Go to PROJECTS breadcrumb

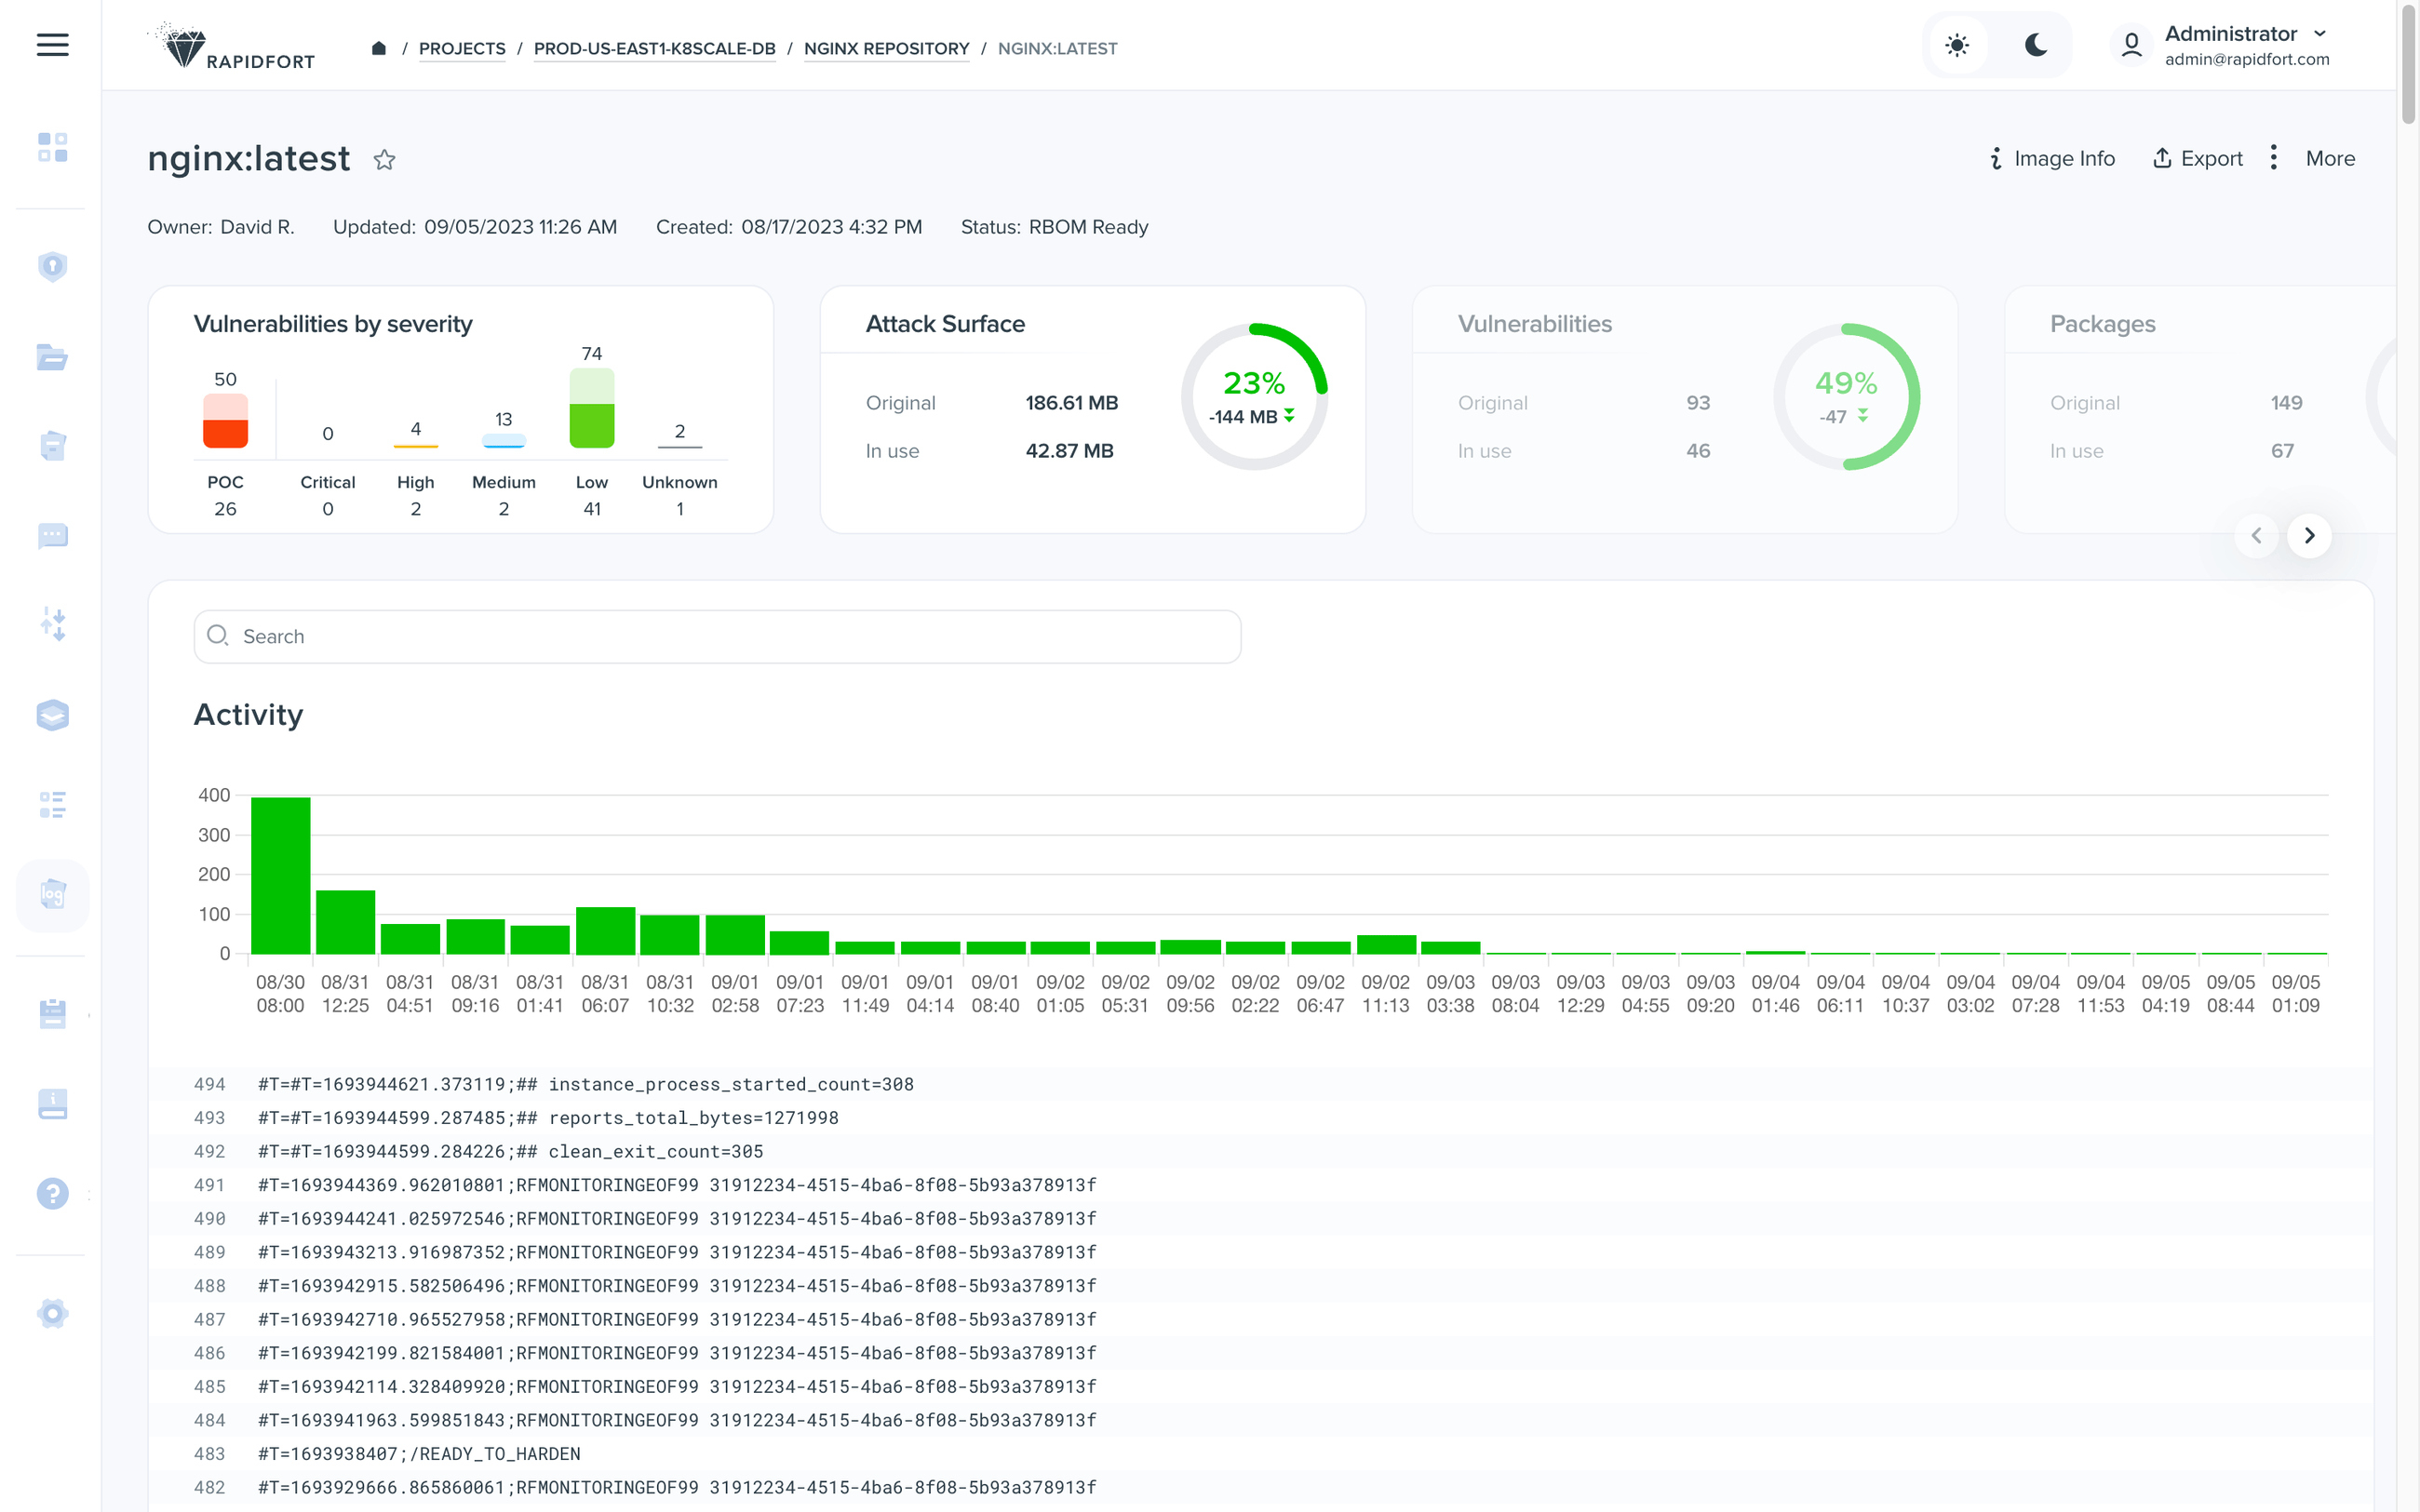(461, 48)
